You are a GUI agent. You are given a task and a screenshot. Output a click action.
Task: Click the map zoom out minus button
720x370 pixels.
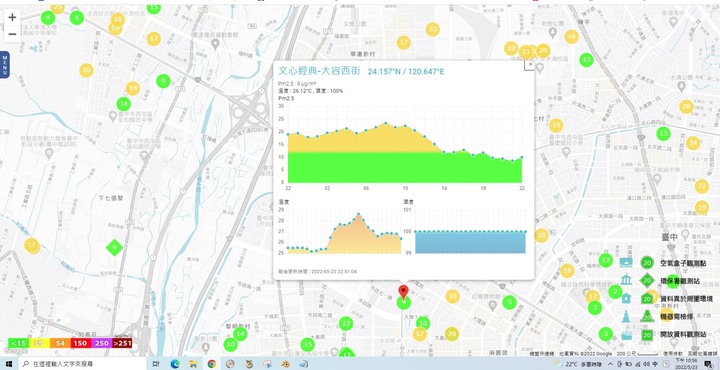click(x=12, y=34)
